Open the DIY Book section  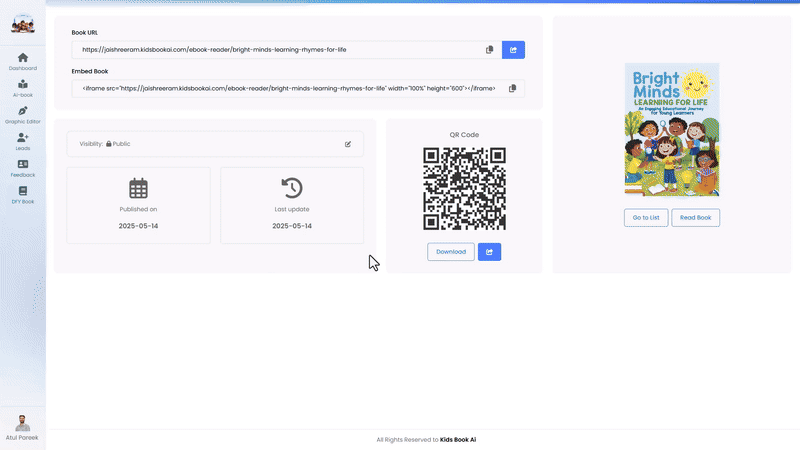coord(22,195)
